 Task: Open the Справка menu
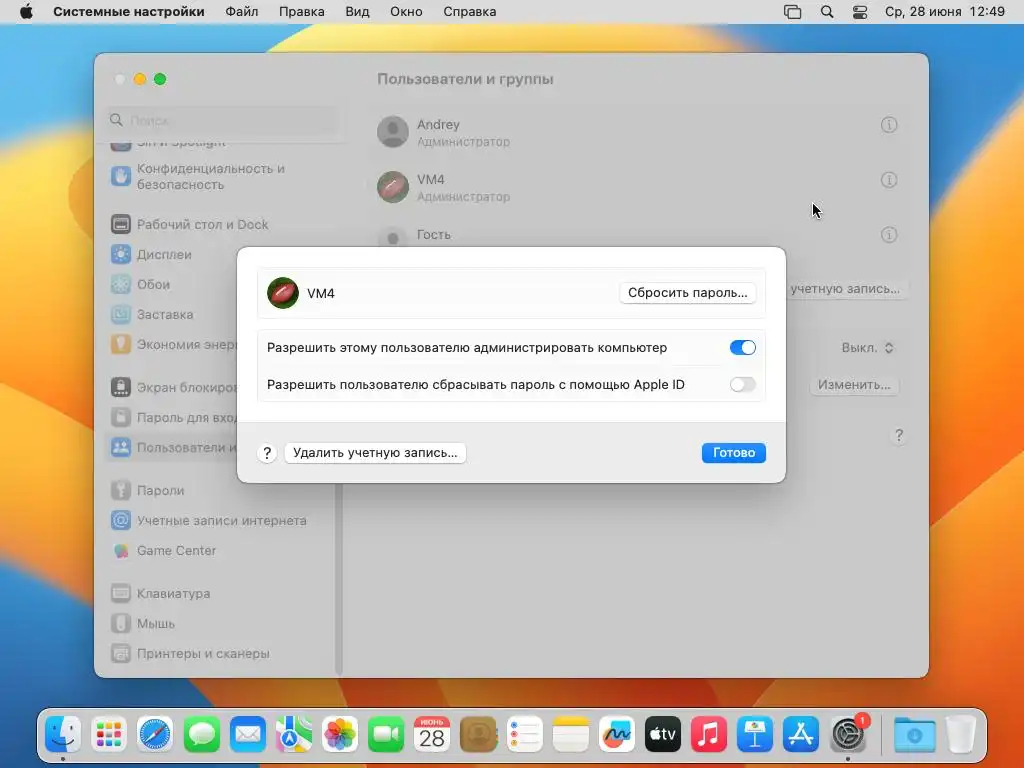pyautogui.click(x=470, y=12)
